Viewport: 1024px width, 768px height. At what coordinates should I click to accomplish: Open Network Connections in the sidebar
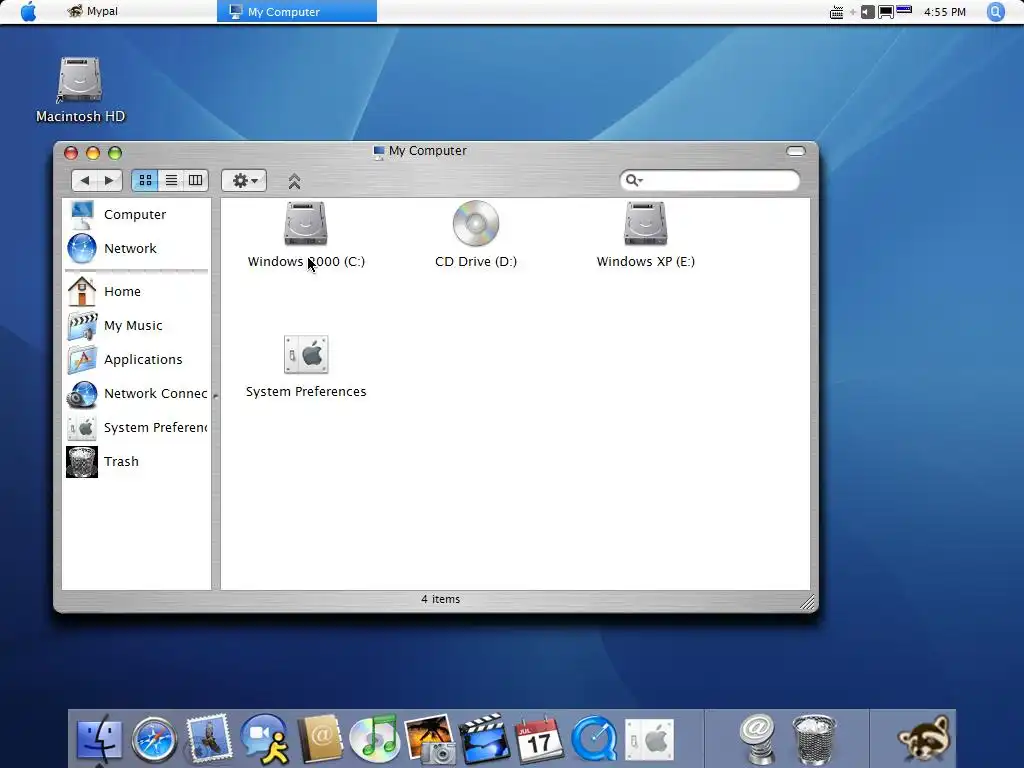coord(136,393)
